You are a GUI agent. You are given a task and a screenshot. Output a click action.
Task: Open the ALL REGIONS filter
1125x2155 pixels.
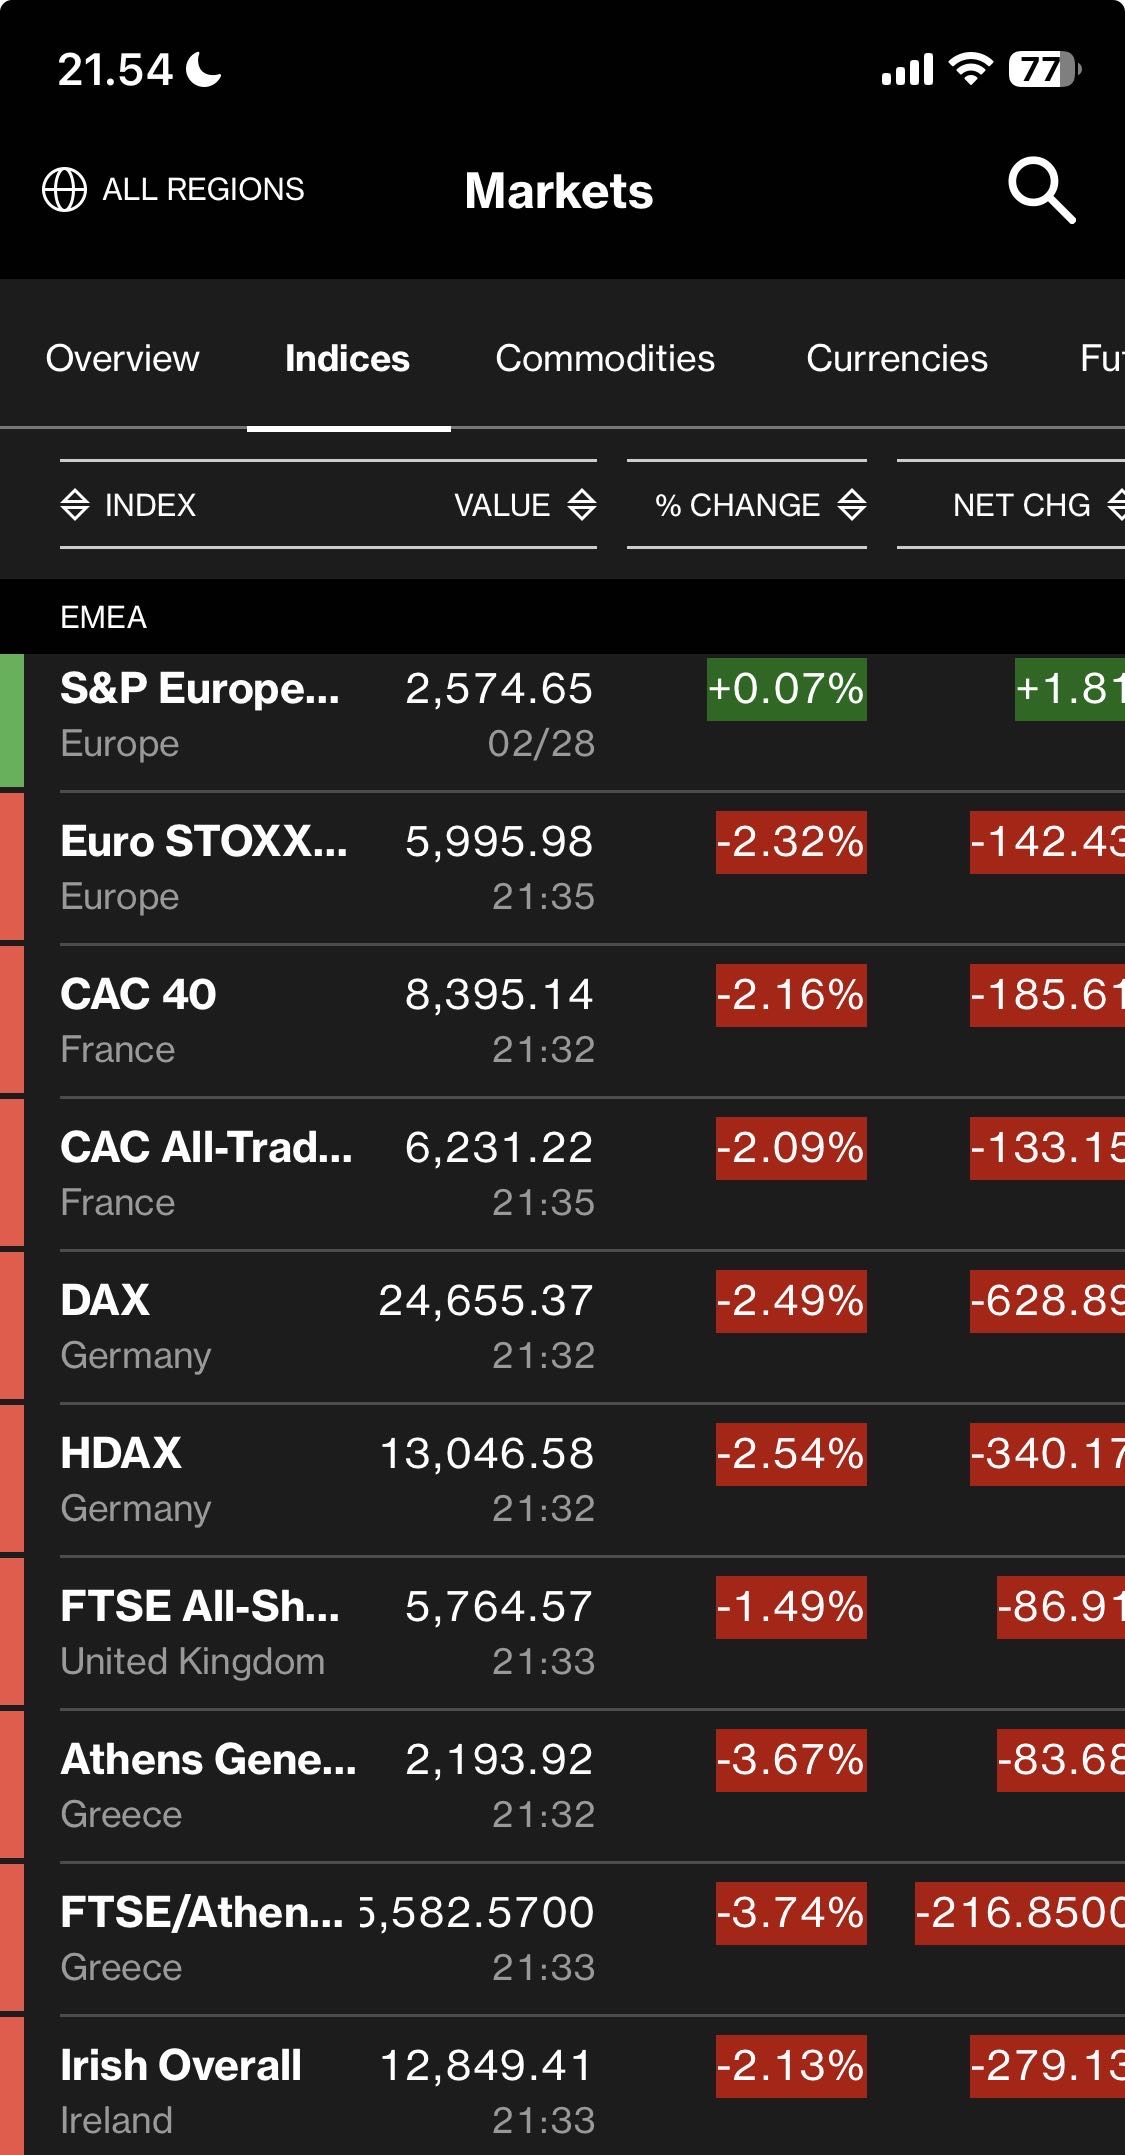coord(203,189)
